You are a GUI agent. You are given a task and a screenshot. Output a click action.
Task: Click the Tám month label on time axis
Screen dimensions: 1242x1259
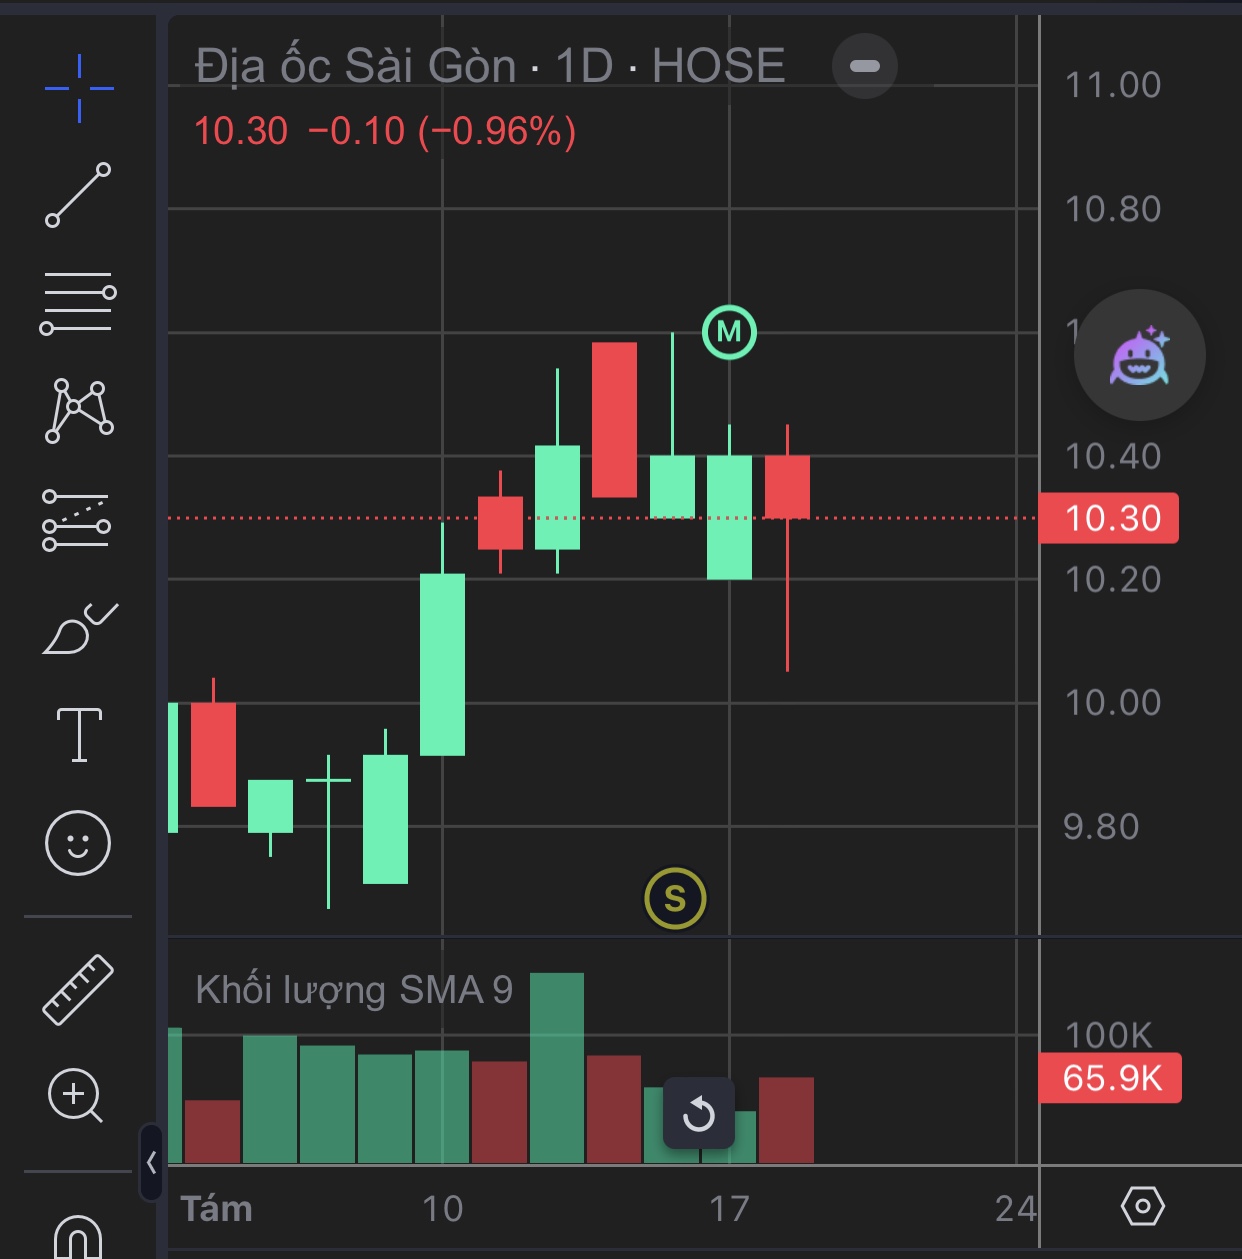pyautogui.click(x=216, y=1209)
